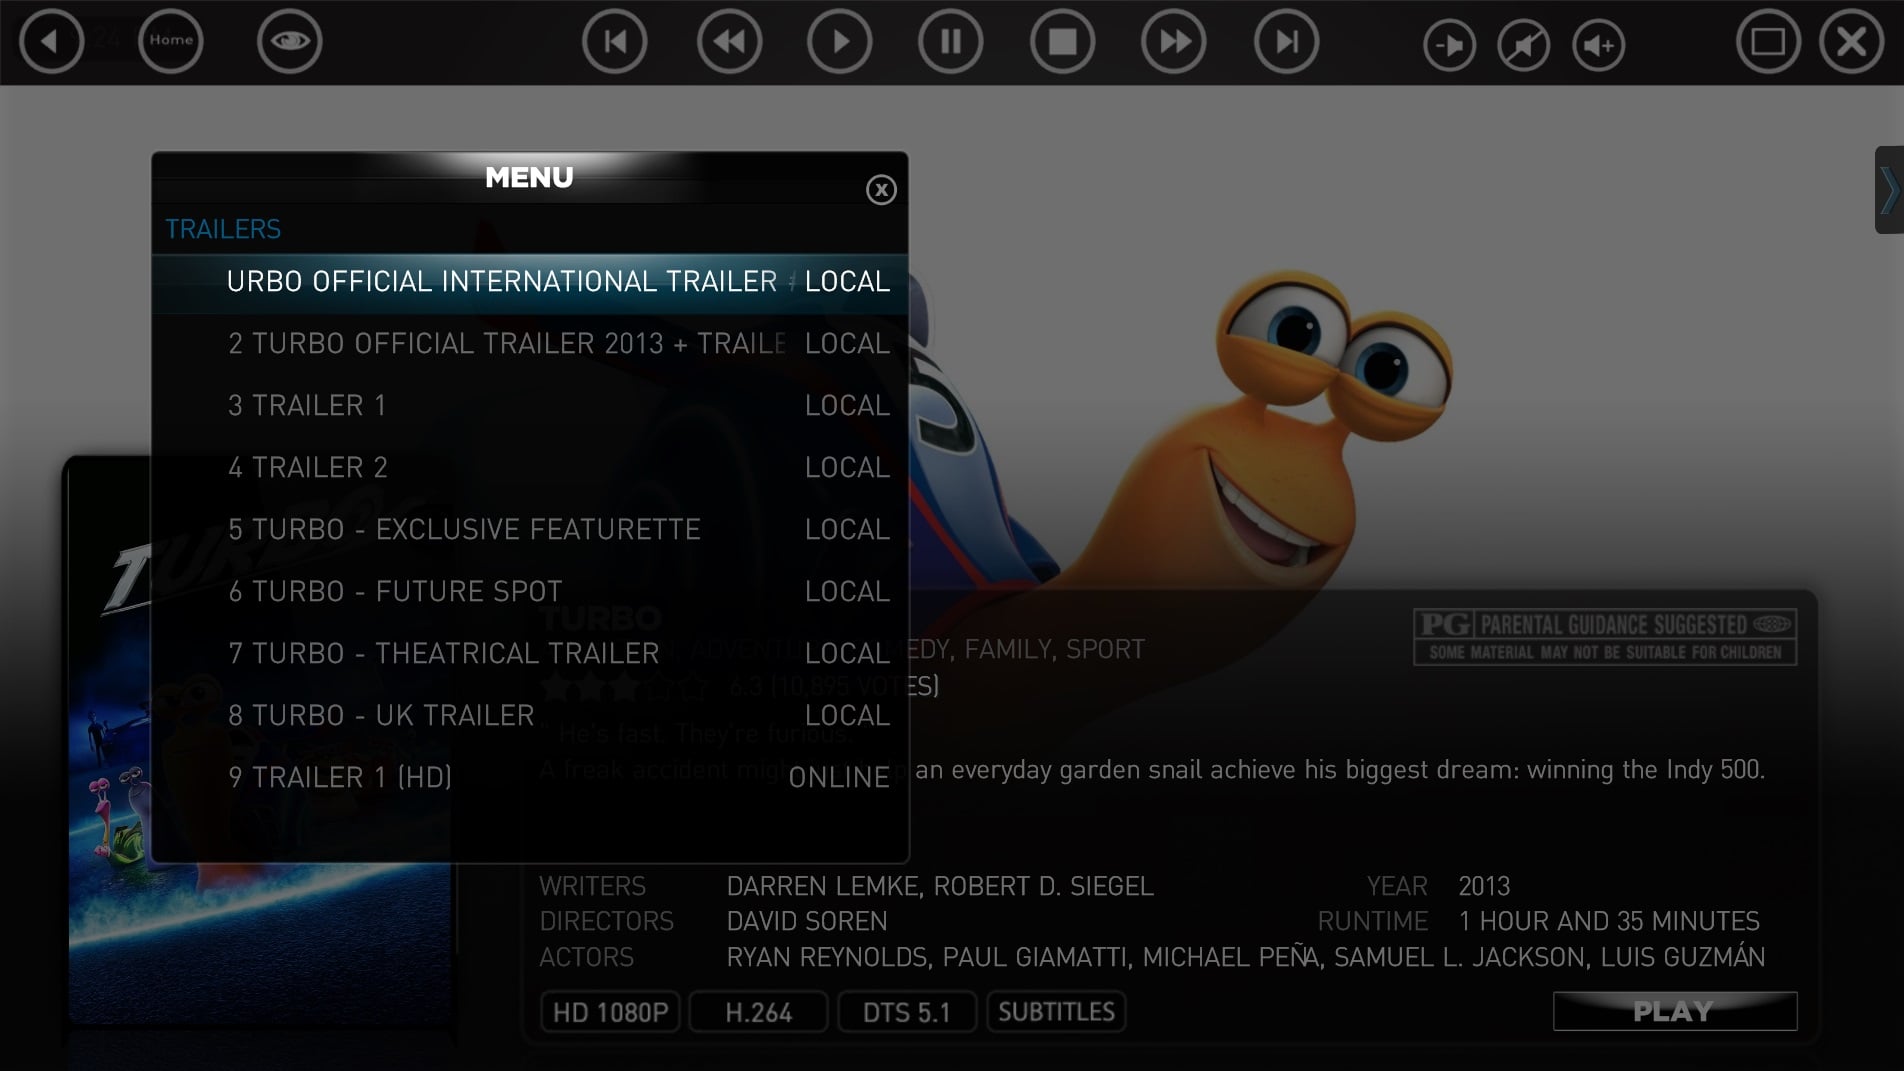Select 2 Turbo Official Trailer 2013 entry
Image resolution: width=1904 pixels, height=1071 pixels.
(530, 344)
